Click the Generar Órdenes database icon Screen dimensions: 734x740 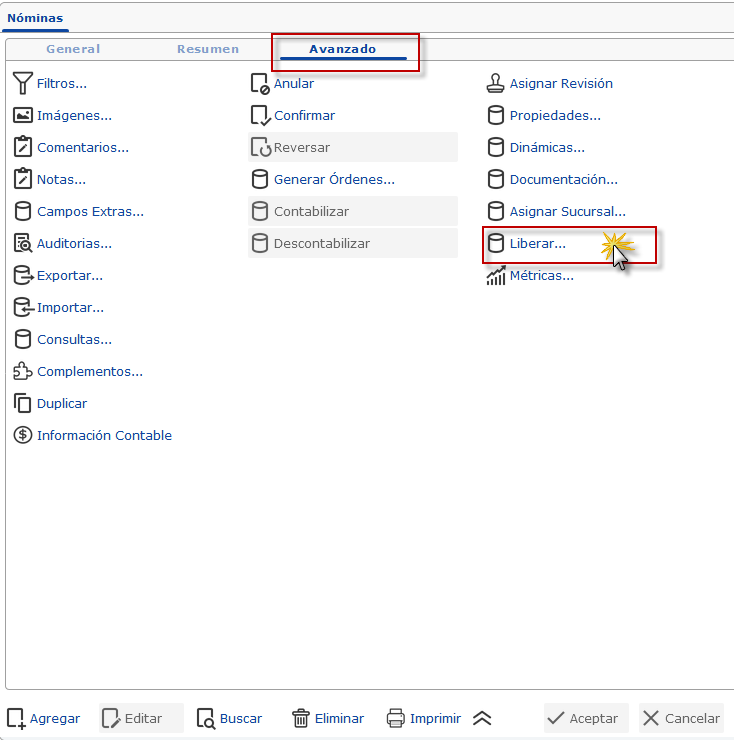pos(260,179)
